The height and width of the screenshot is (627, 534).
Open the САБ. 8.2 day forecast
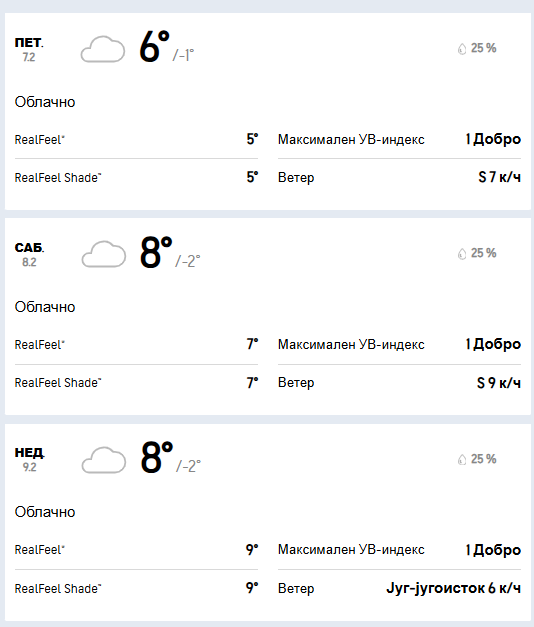[29, 254]
